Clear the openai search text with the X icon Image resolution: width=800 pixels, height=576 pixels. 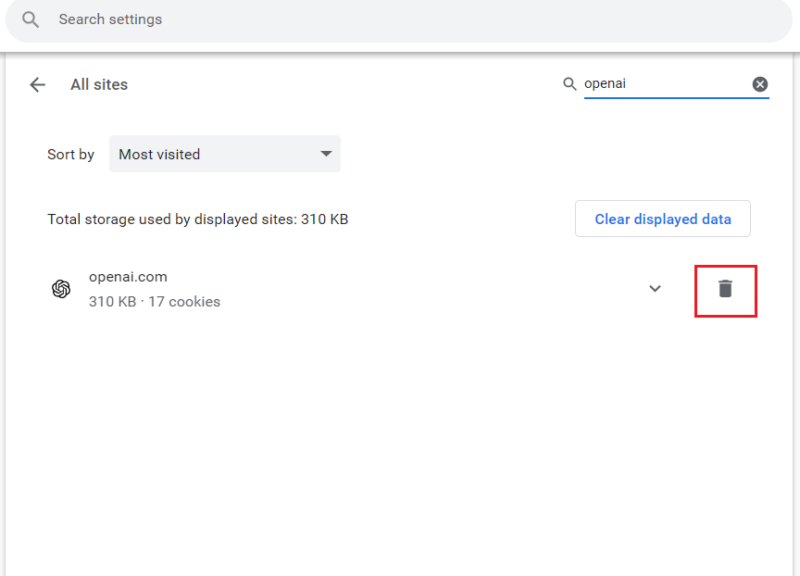(760, 83)
